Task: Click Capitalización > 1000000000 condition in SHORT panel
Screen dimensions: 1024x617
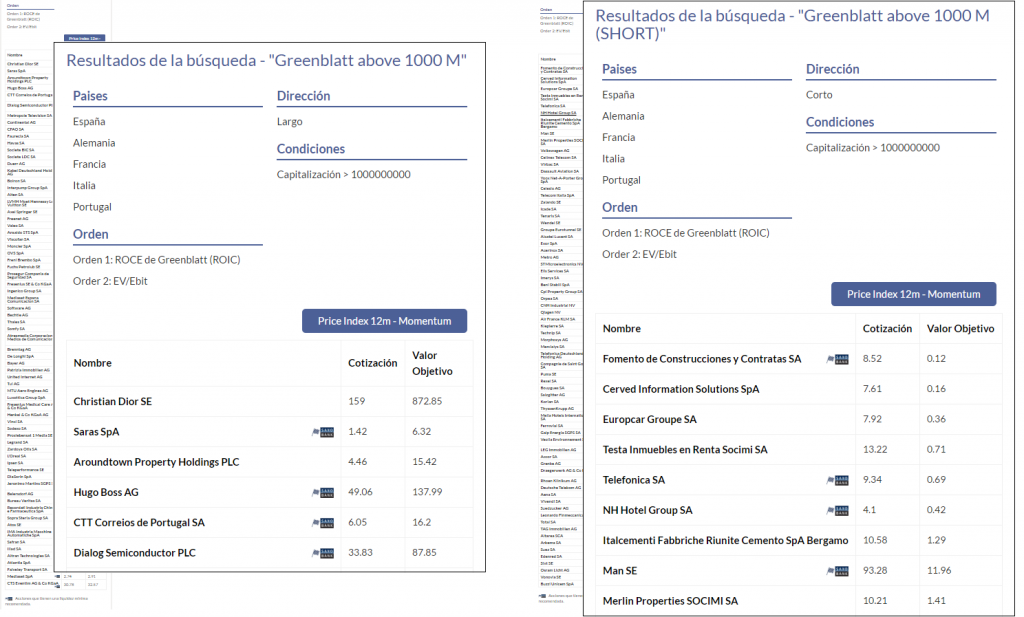Action: [872, 148]
